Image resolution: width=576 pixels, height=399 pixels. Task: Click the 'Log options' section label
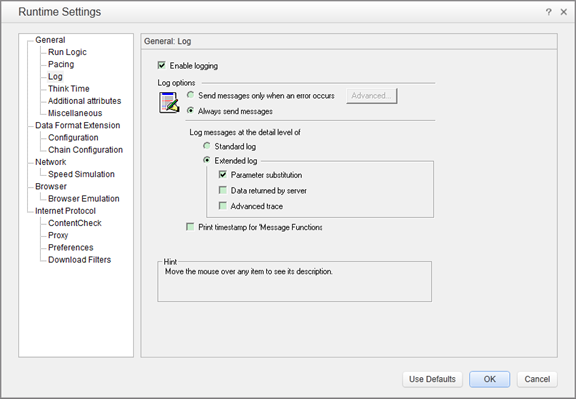(x=176, y=83)
